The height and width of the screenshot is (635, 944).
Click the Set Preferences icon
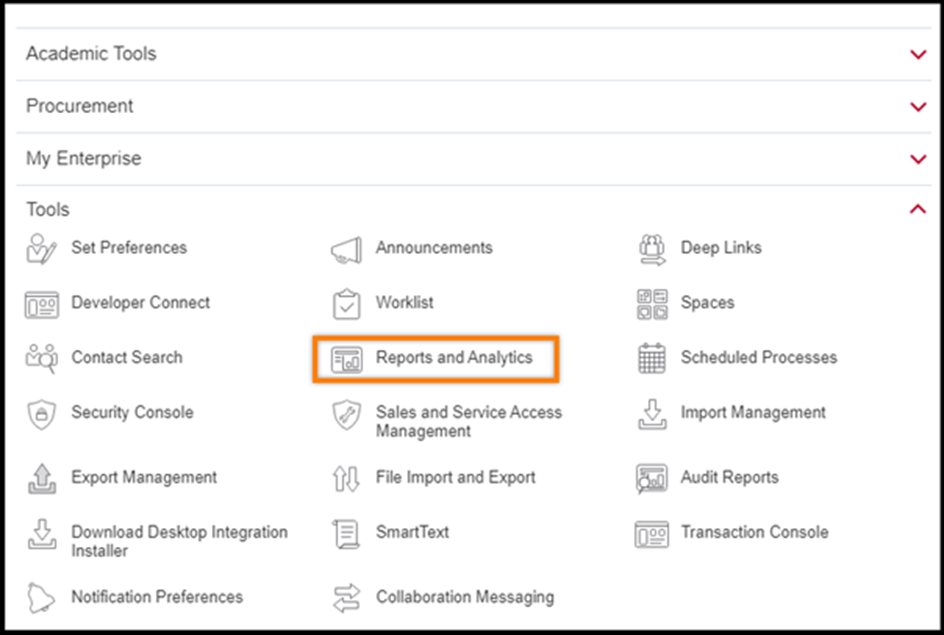(x=41, y=249)
